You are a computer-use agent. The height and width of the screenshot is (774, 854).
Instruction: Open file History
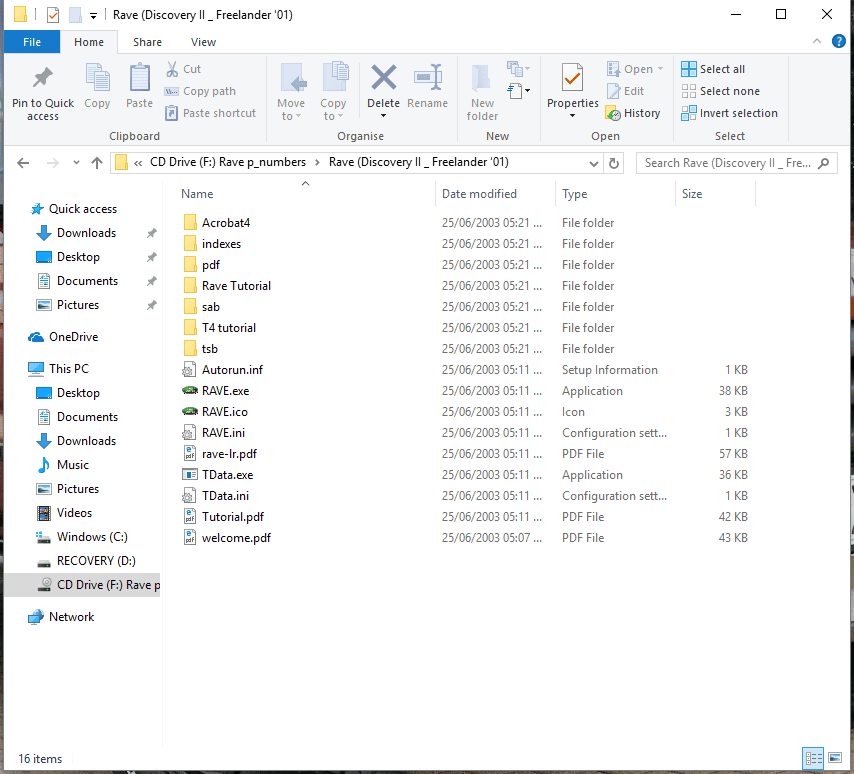[633, 113]
